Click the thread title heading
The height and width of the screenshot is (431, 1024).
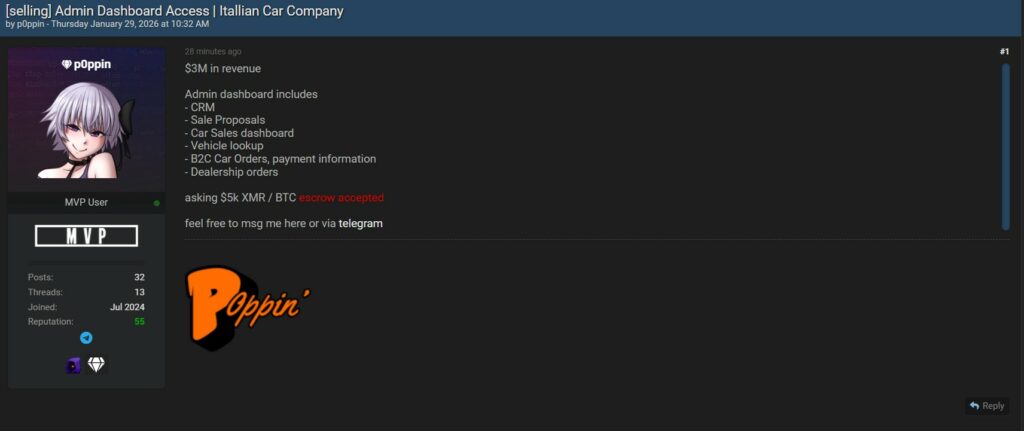point(175,11)
